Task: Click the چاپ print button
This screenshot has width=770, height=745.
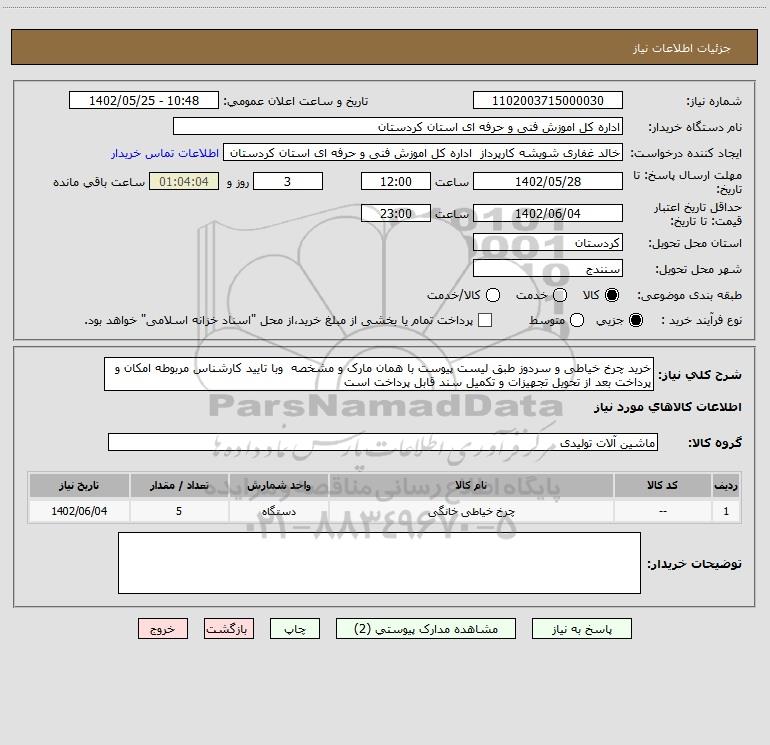Action: (295, 629)
